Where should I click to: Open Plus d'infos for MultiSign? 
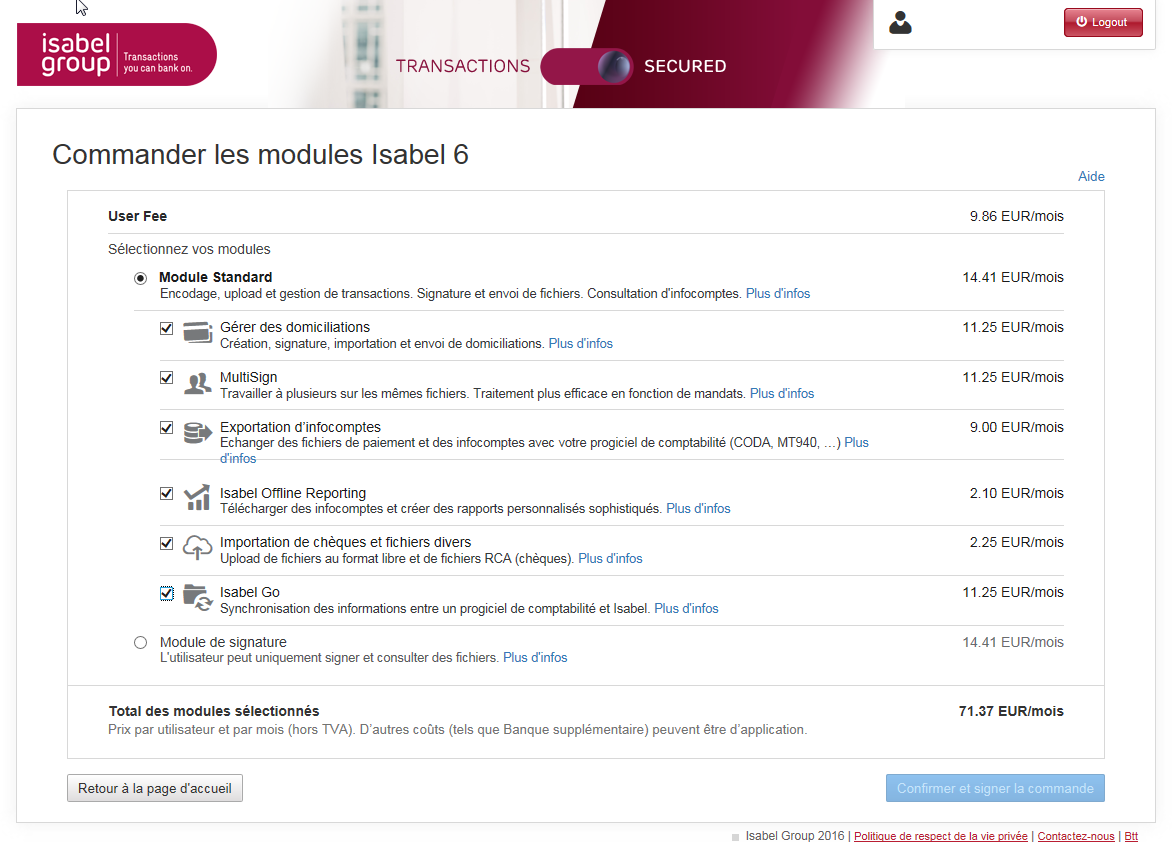click(x=782, y=394)
